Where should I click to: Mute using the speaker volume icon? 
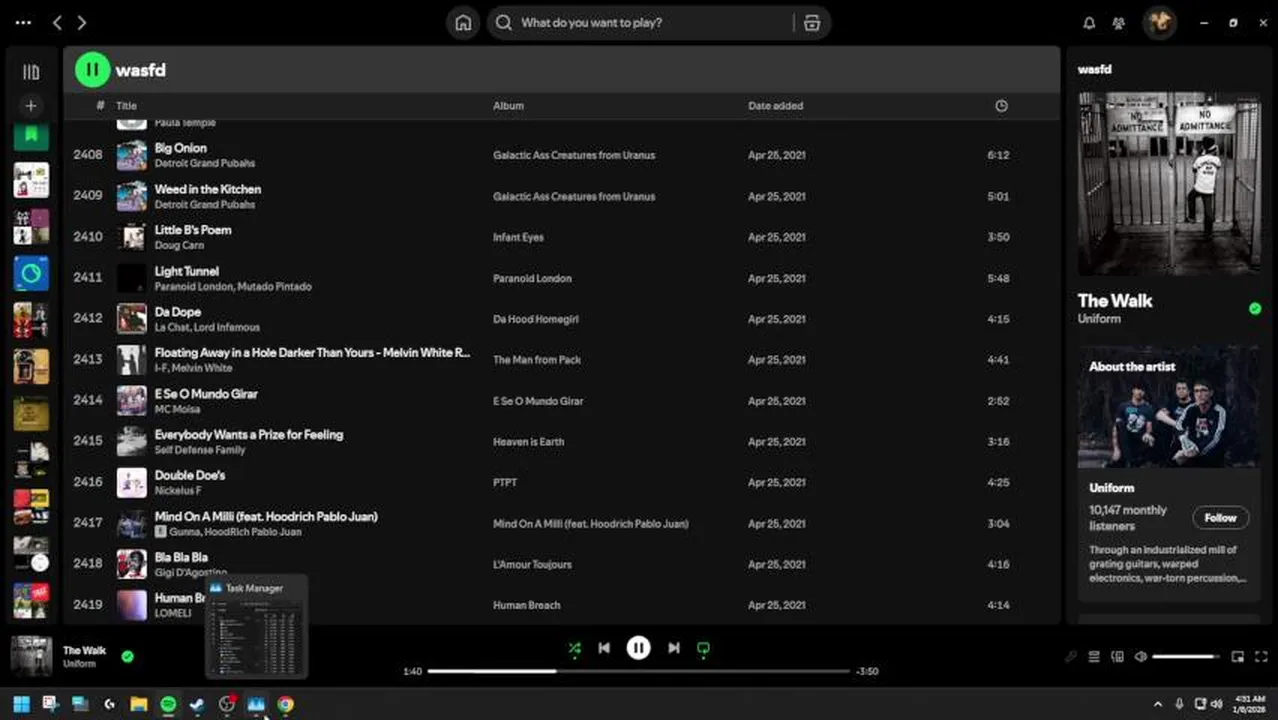point(1138,657)
